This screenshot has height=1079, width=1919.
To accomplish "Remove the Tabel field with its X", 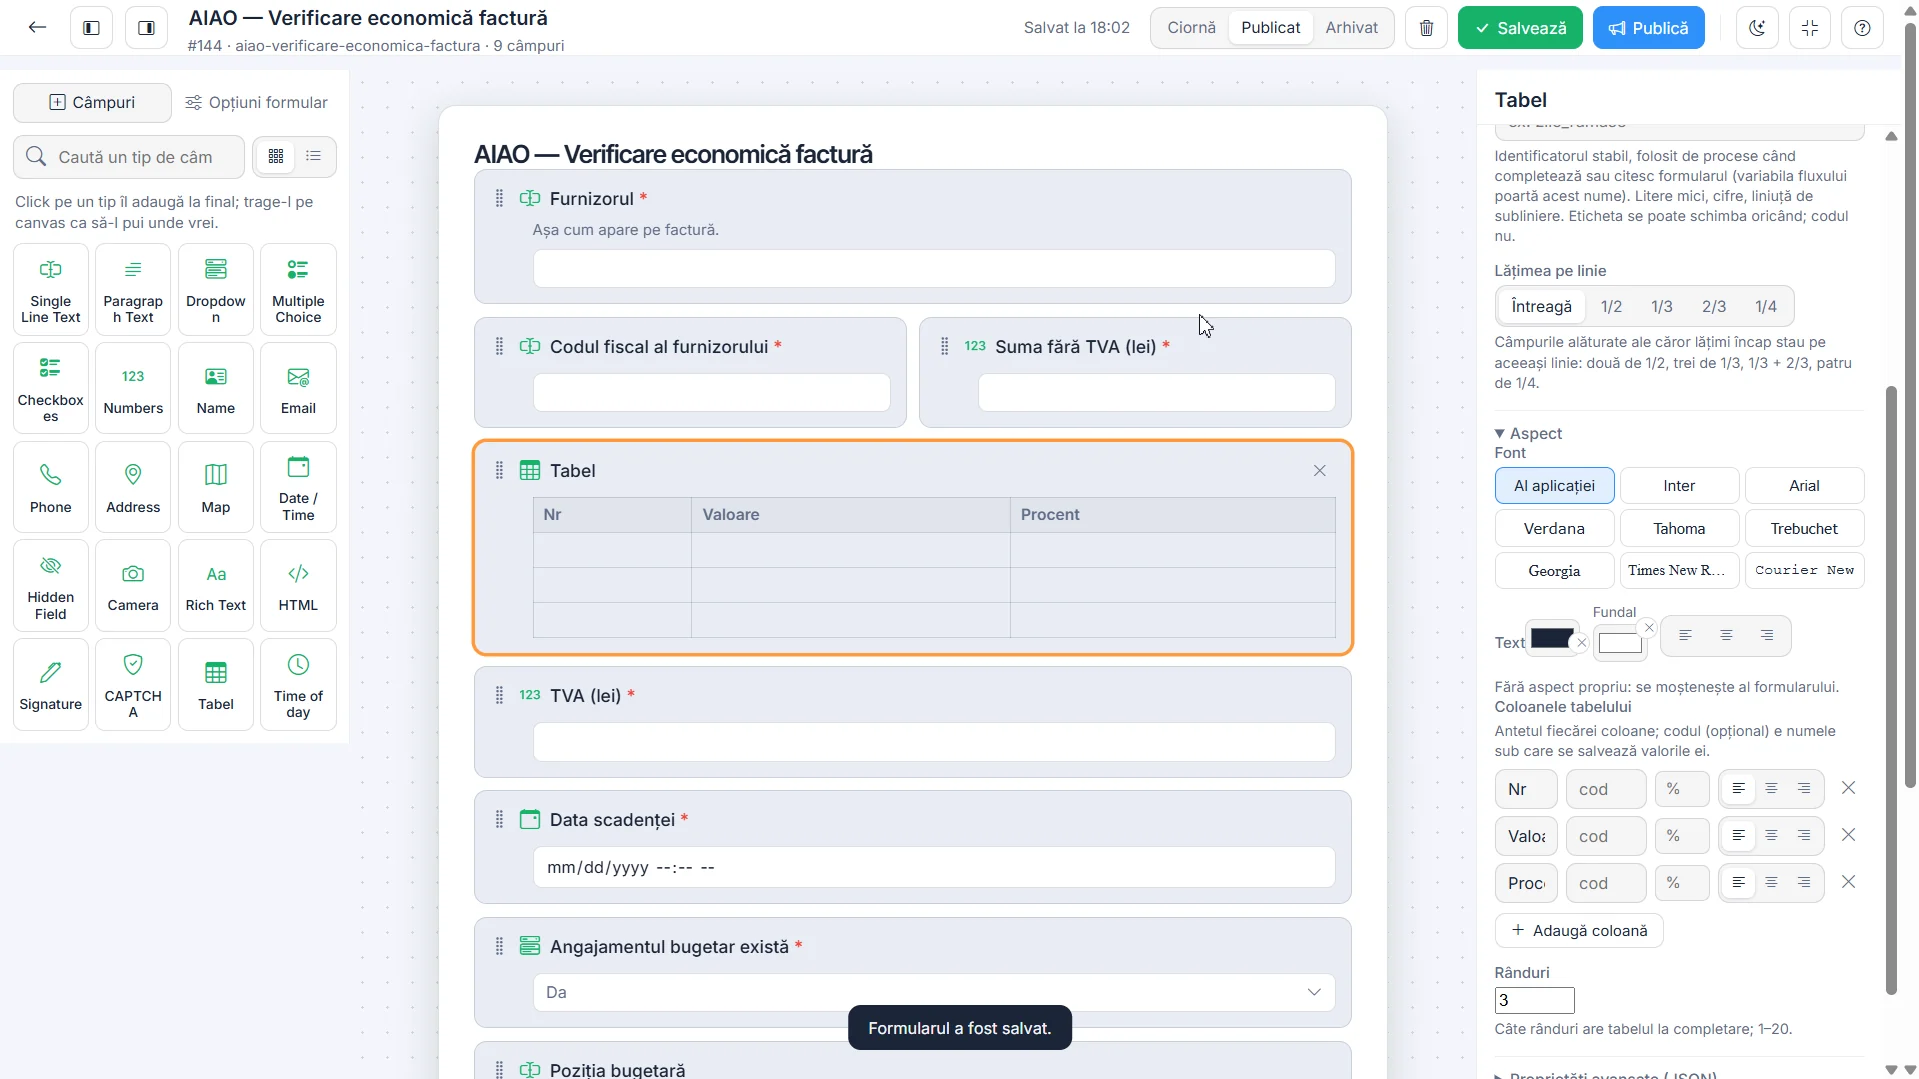I will point(1319,471).
